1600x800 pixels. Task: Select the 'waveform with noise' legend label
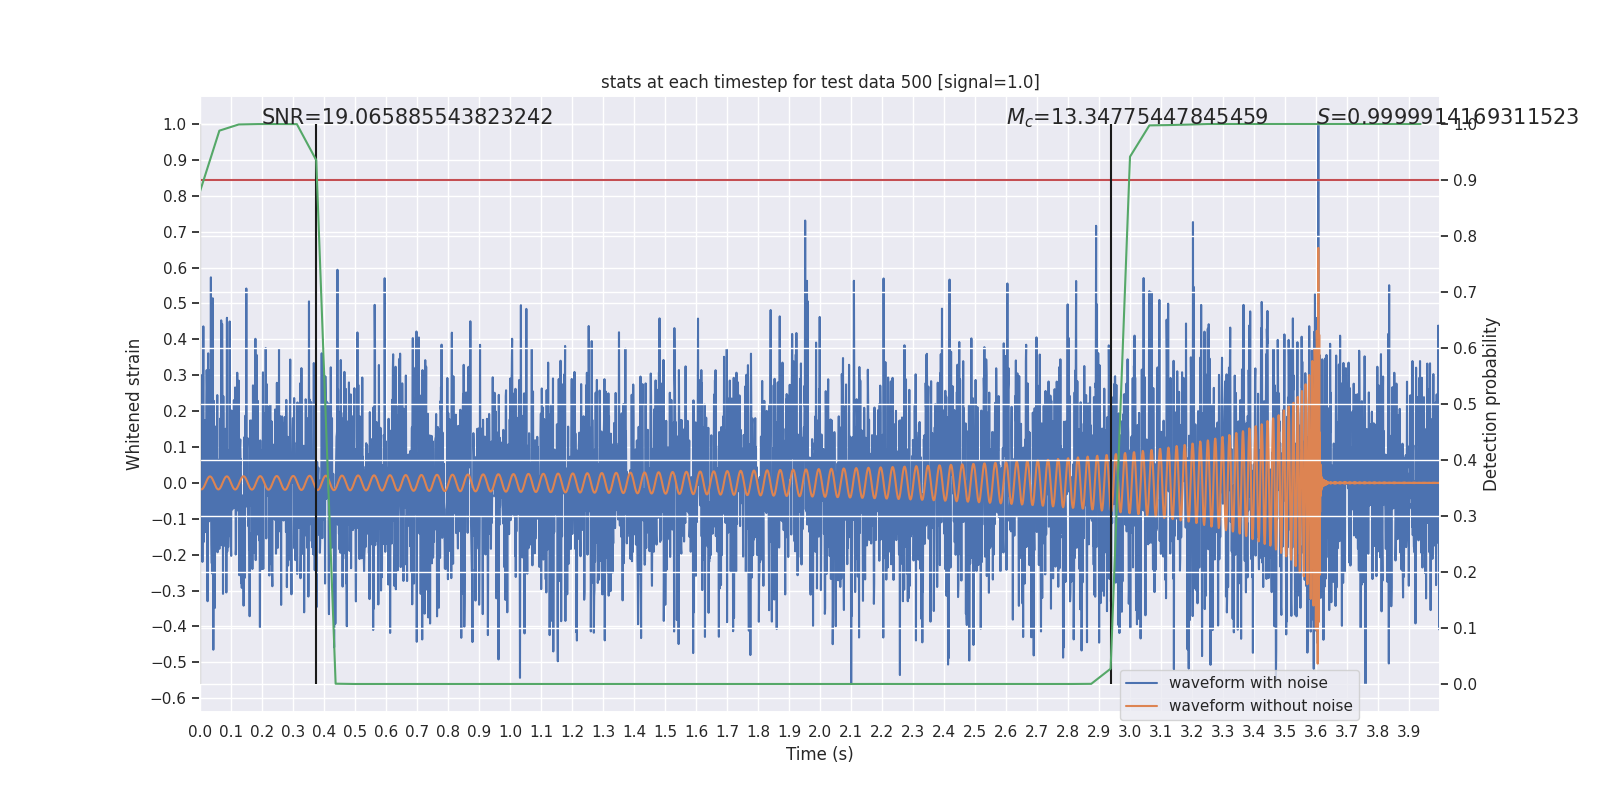coord(1248,683)
